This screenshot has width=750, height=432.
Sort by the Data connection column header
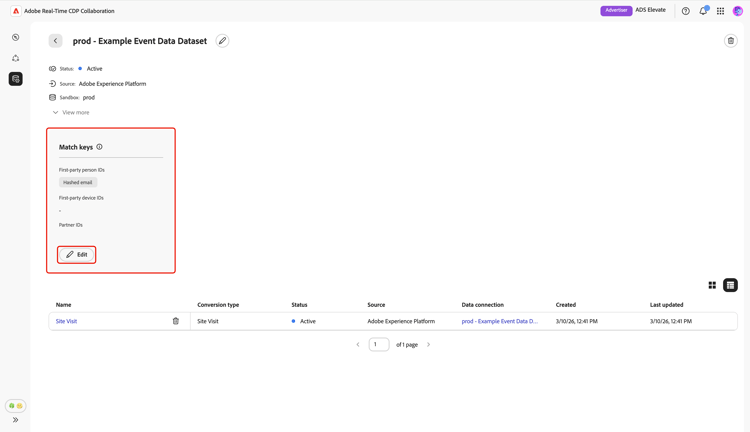(483, 305)
